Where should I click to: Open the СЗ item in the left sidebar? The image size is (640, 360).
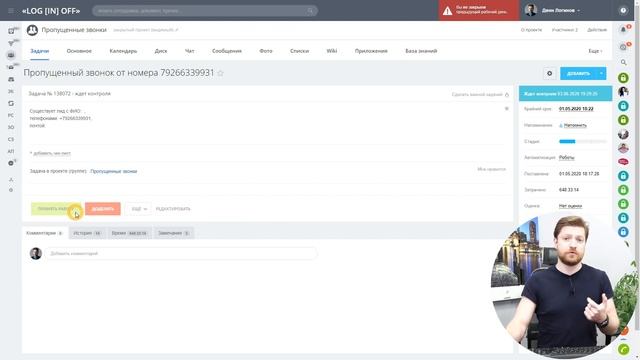11,139
